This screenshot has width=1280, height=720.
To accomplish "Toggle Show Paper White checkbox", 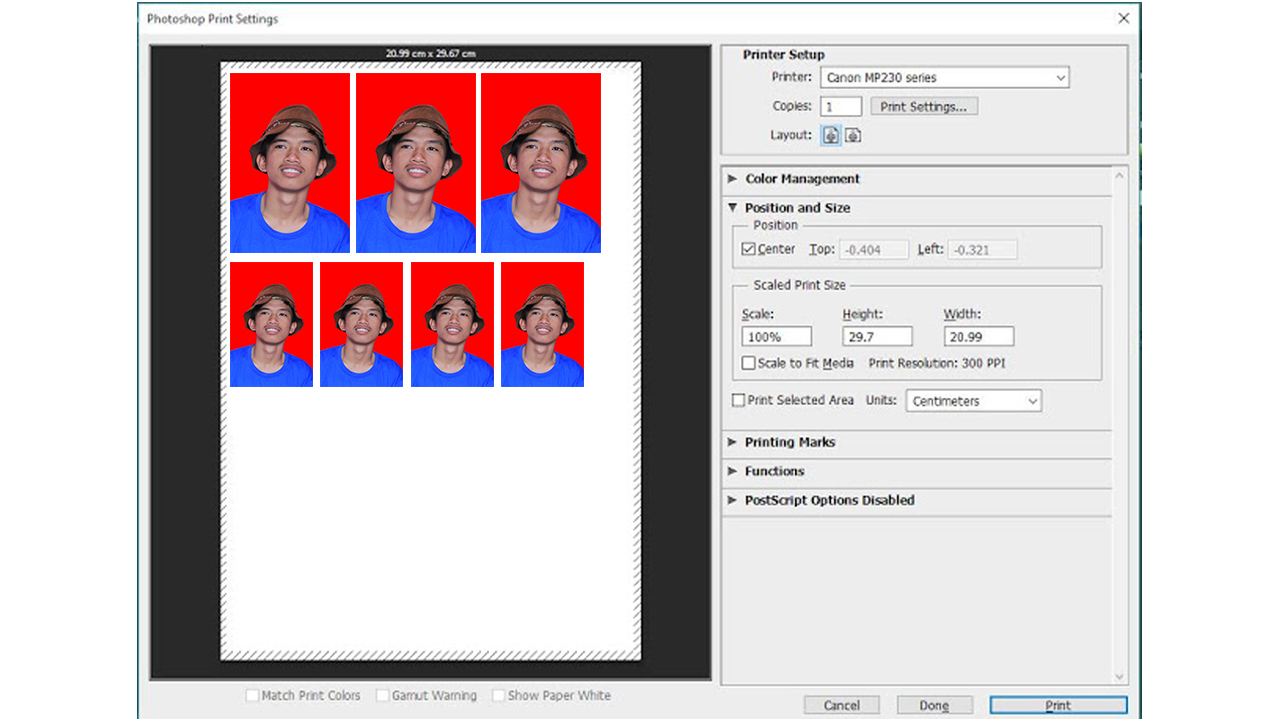I will [x=498, y=695].
